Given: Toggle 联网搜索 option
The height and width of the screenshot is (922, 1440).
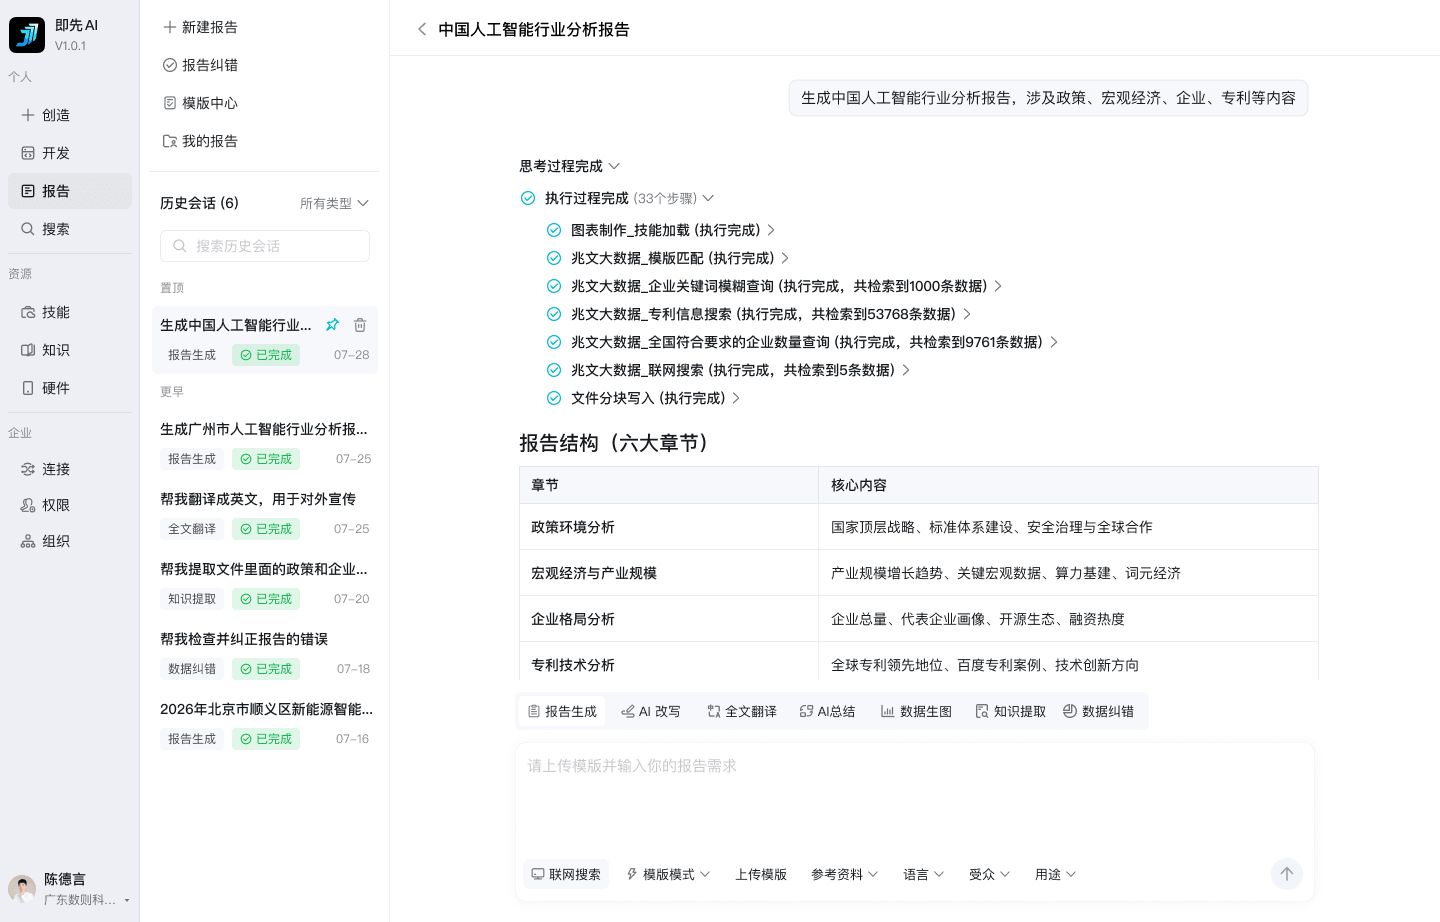Looking at the screenshot, I should pyautogui.click(x=566, y=874).
